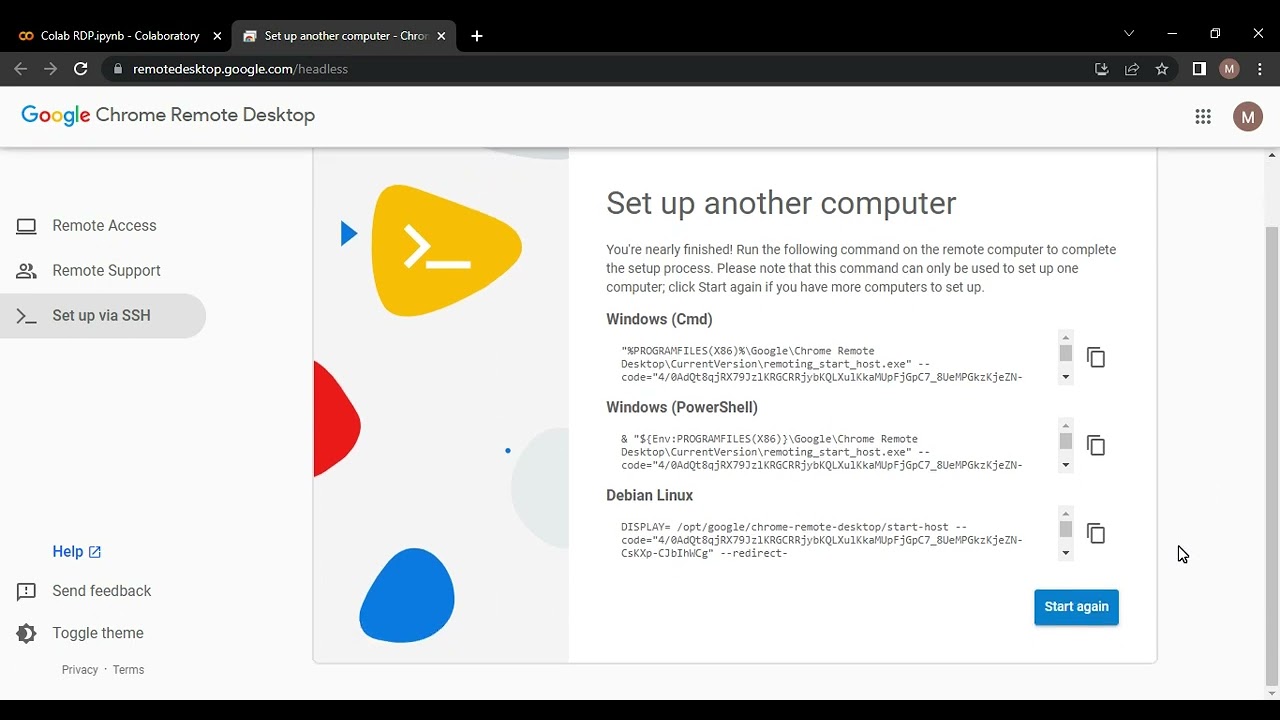1280x720 pixels.
Task: Click Google Chrome Remote Desktop logo
Action: [168, 115]
